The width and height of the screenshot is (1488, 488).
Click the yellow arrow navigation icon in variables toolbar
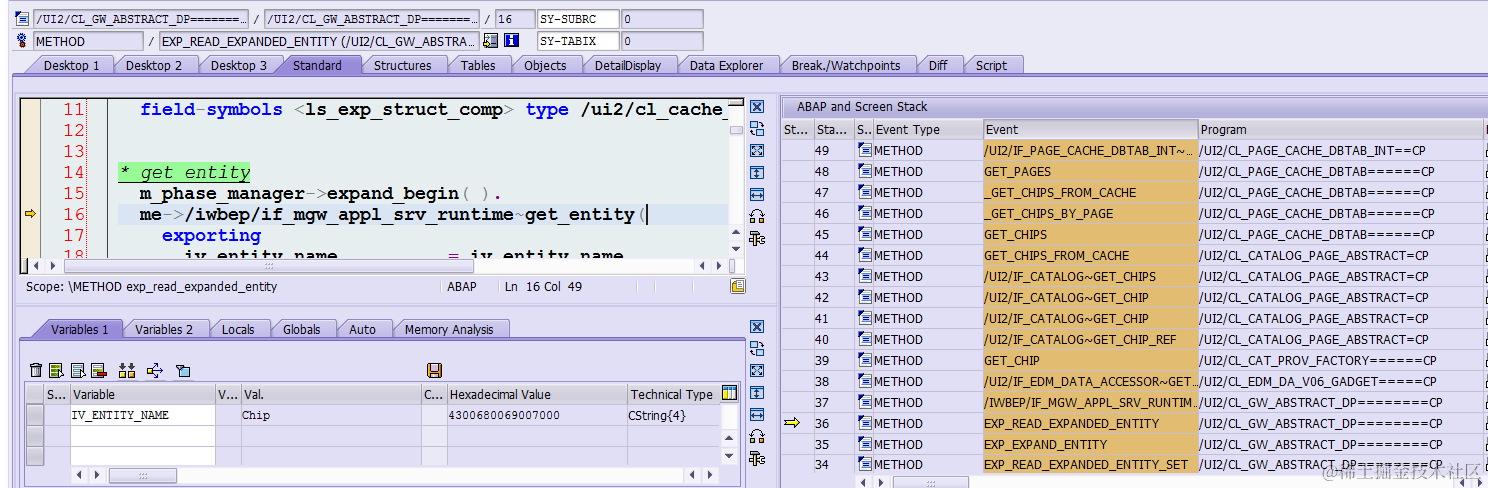155,370
